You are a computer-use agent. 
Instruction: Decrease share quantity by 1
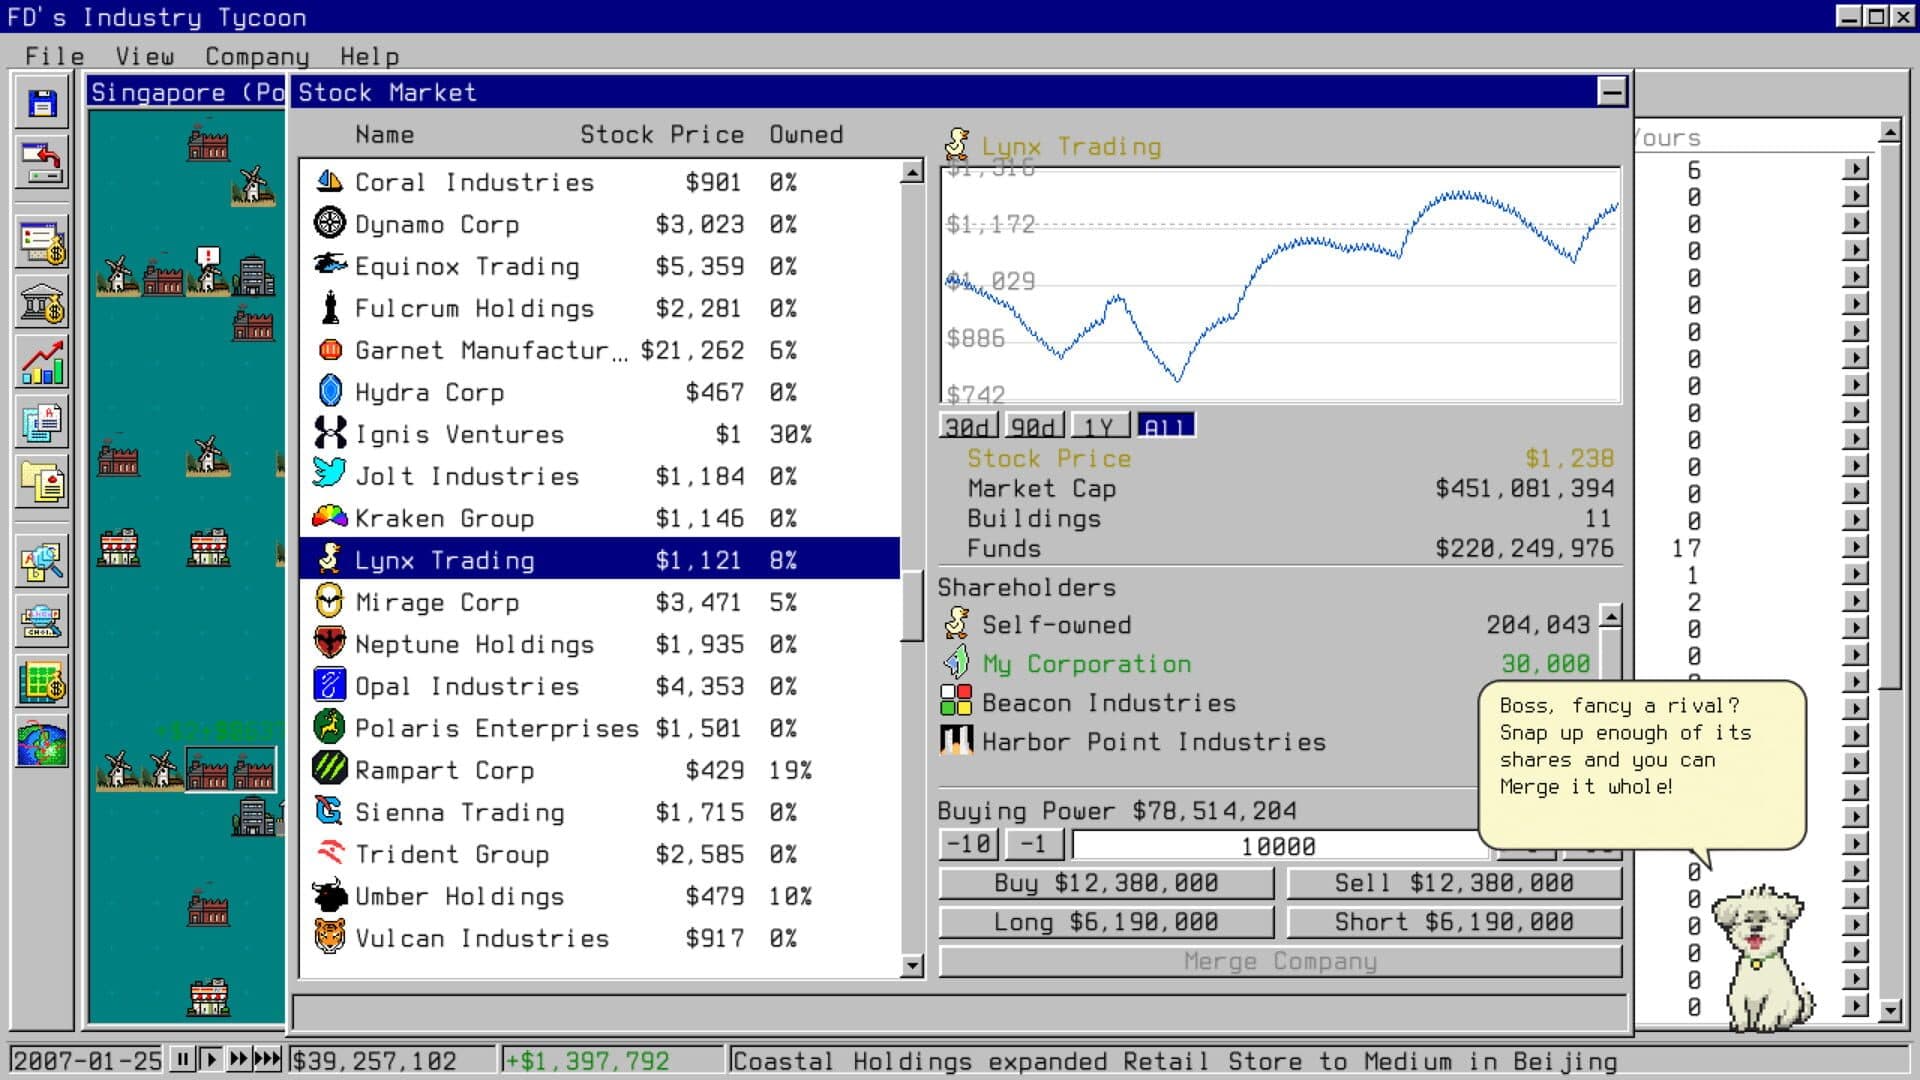pyautogui.click(x=1034, y=845)
